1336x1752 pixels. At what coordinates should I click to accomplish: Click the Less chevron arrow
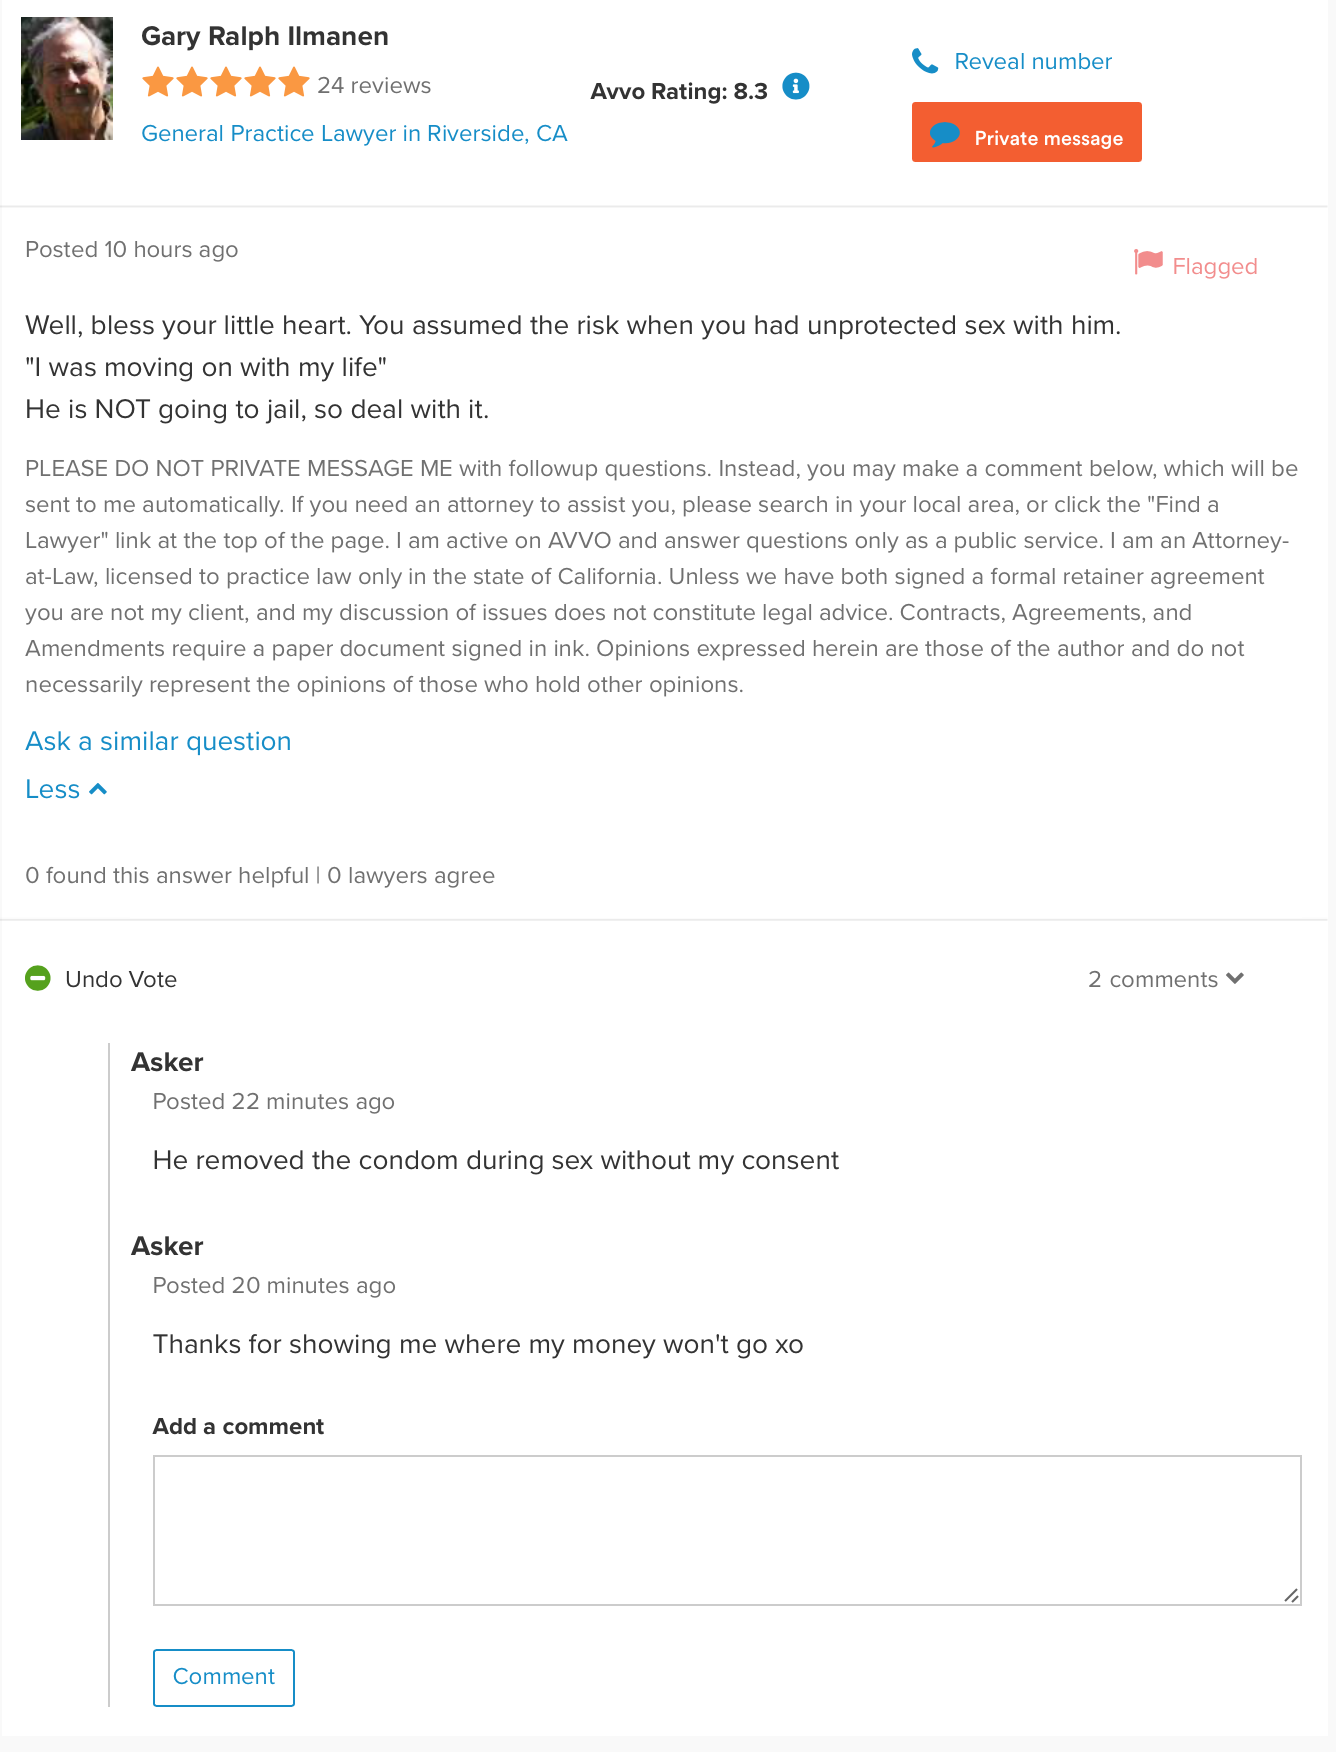[98, 789]
